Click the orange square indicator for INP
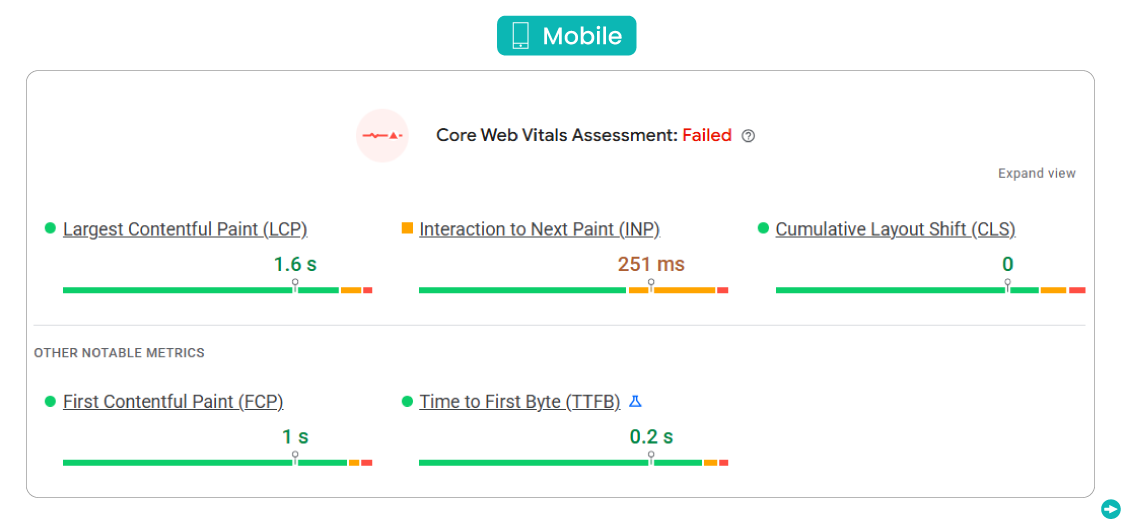The height and width of the screenshot is (527, 1127). (x=407, y=228)
